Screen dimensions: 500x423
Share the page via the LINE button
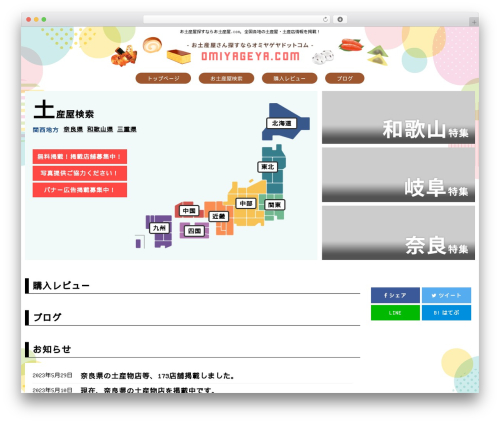(x=395, y=313)
